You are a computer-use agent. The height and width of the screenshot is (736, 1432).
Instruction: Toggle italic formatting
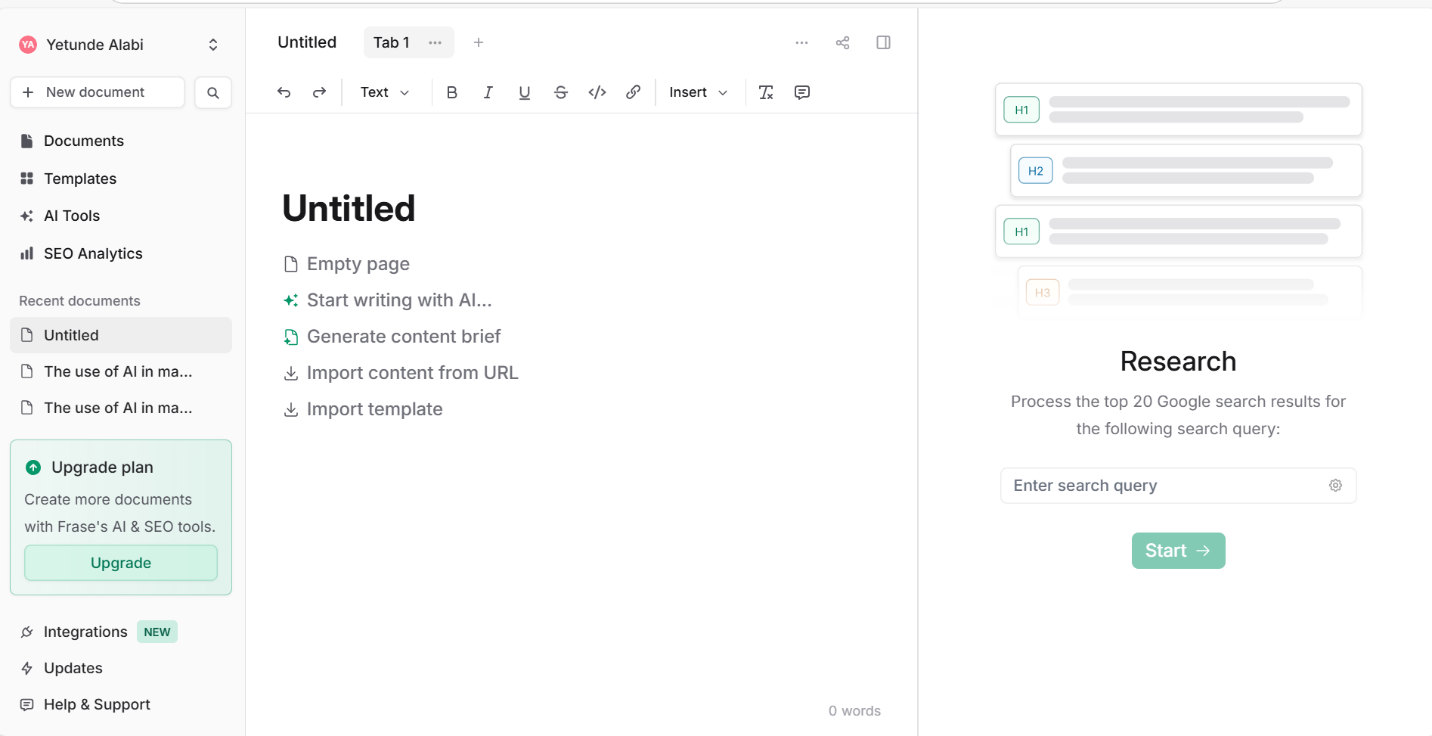tap(488, 92)
